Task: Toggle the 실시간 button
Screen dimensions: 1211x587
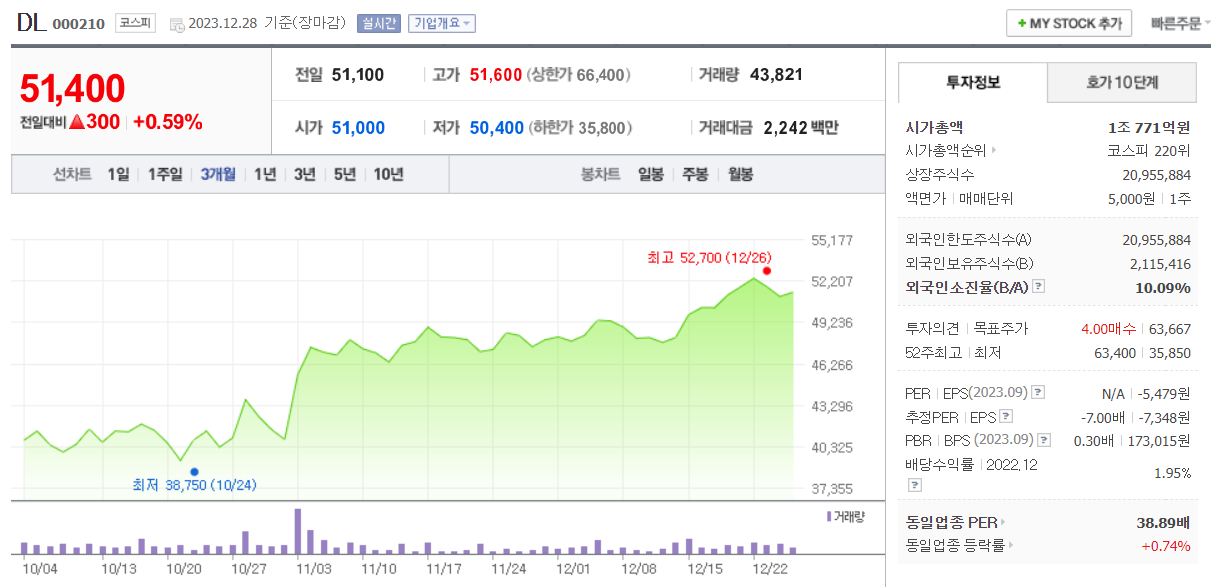Action: pos(379,23)
